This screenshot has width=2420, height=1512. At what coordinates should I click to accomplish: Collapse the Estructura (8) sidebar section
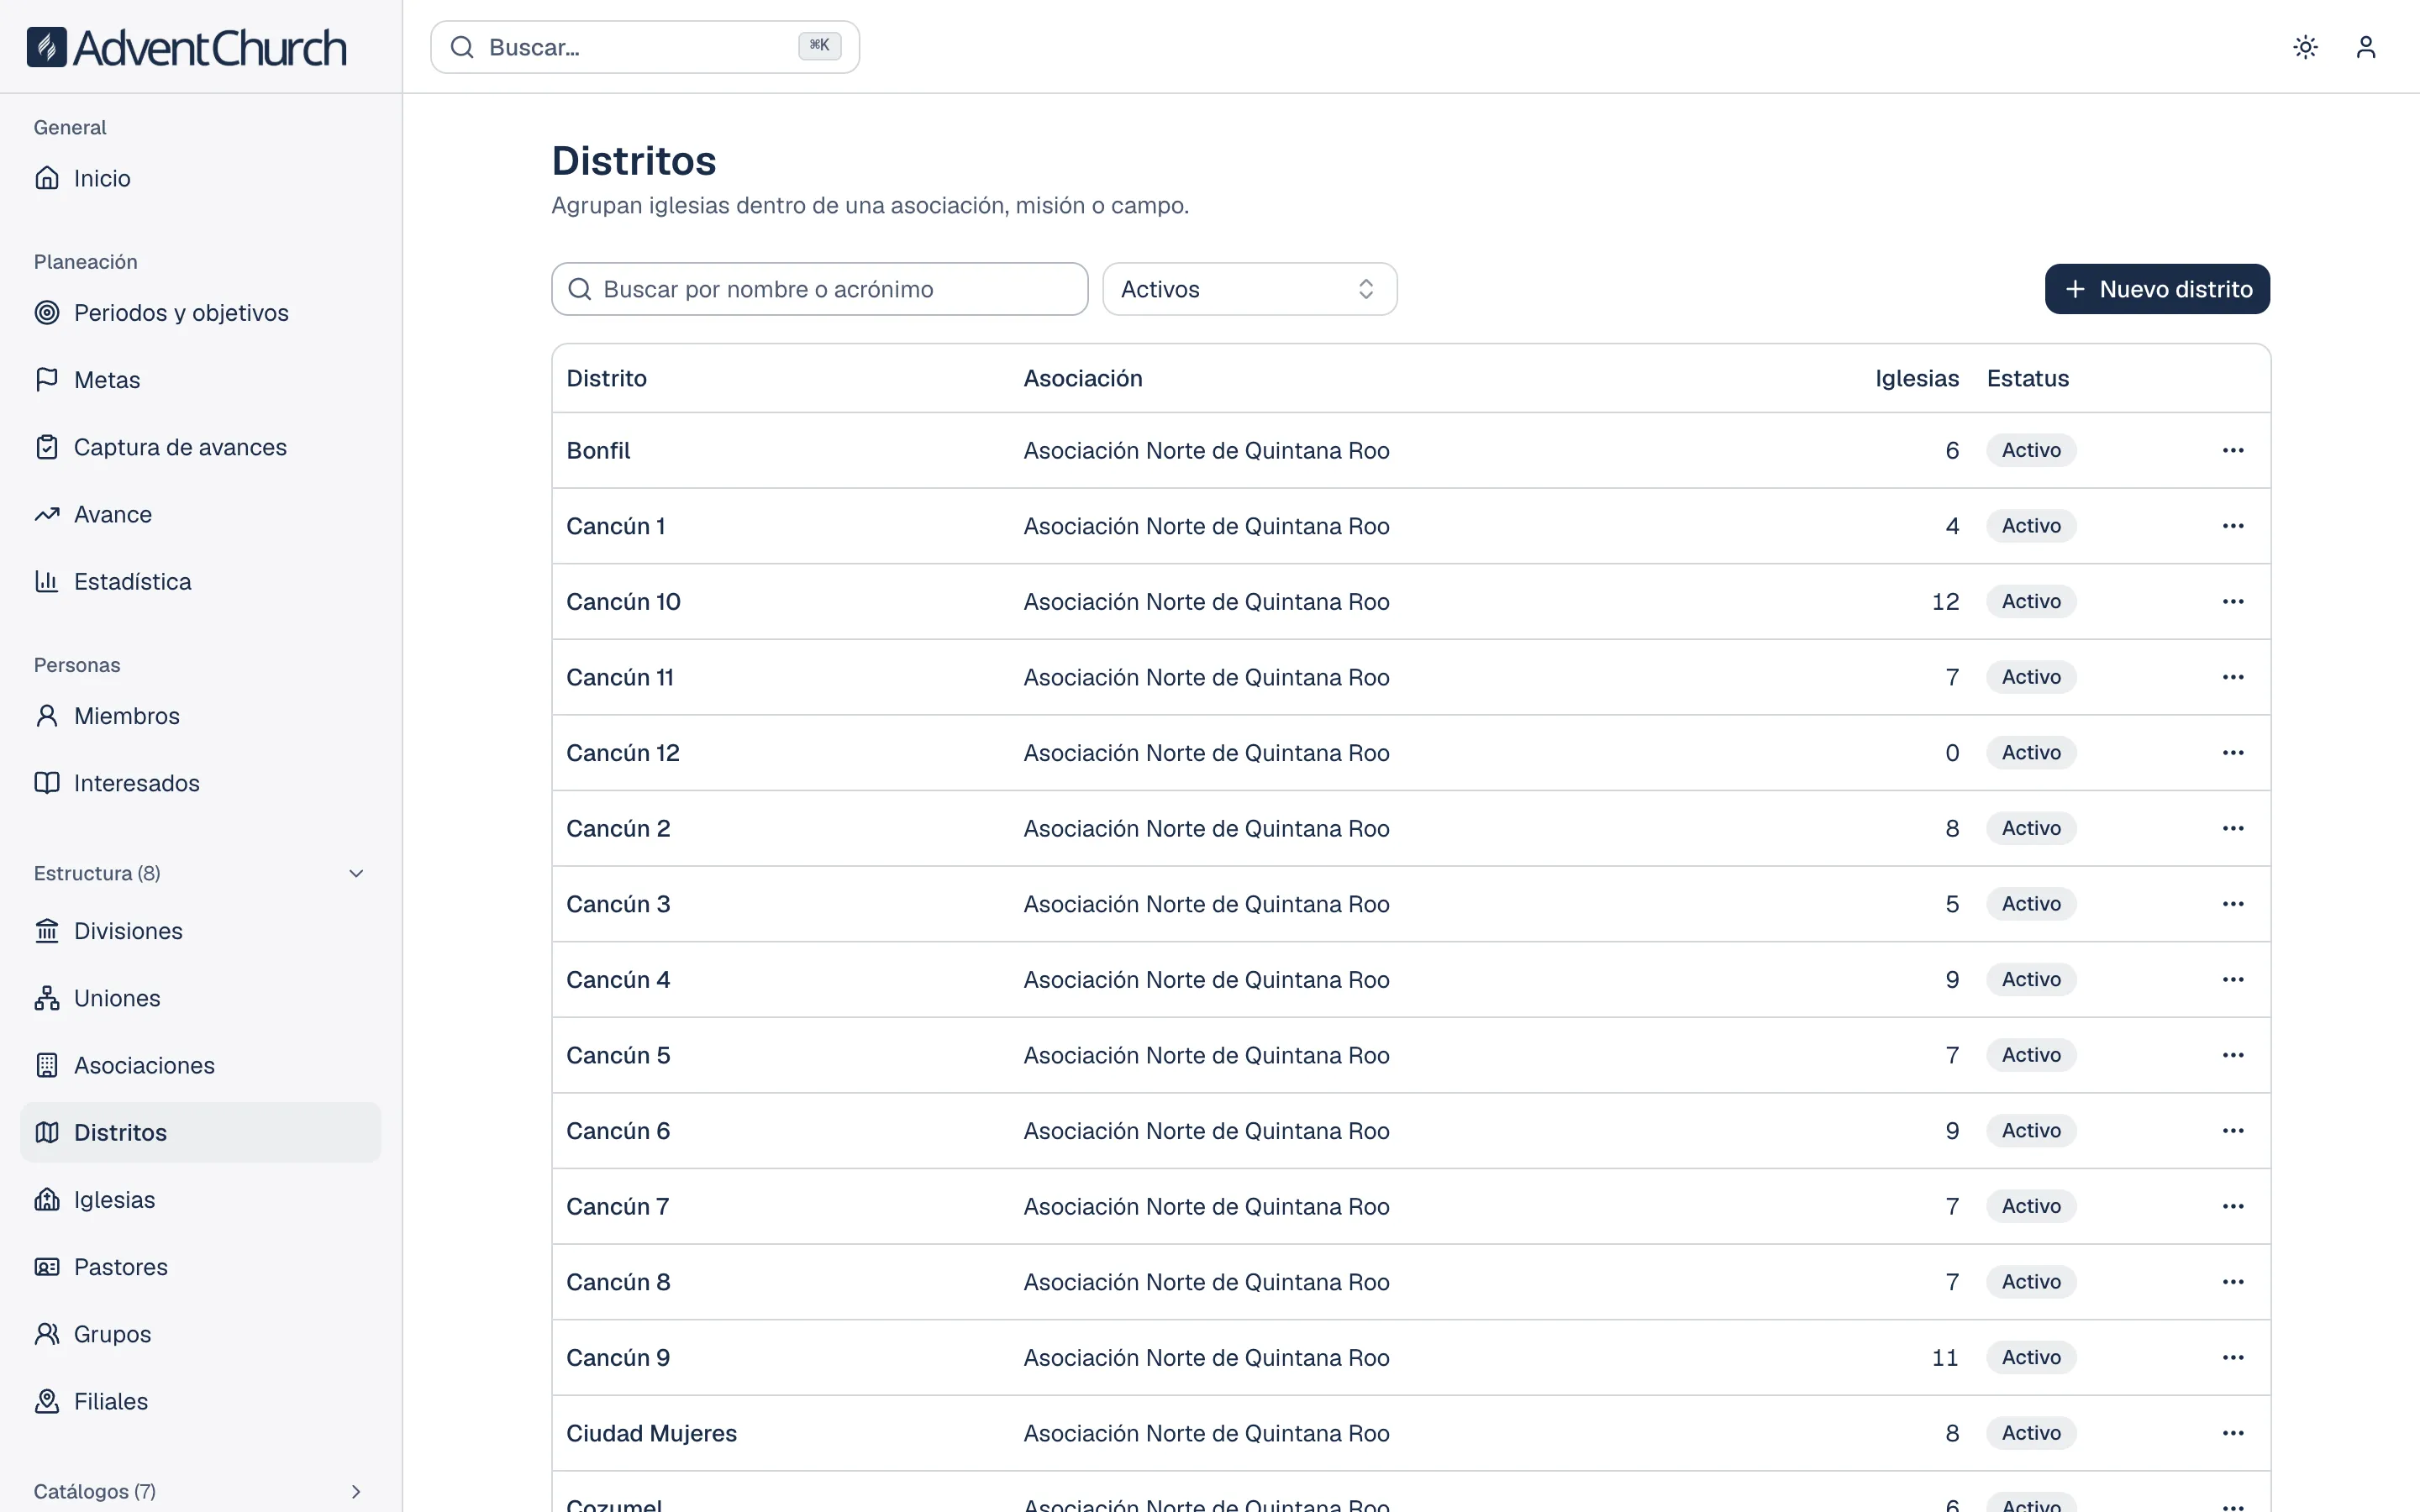click(x=200, y=873)
